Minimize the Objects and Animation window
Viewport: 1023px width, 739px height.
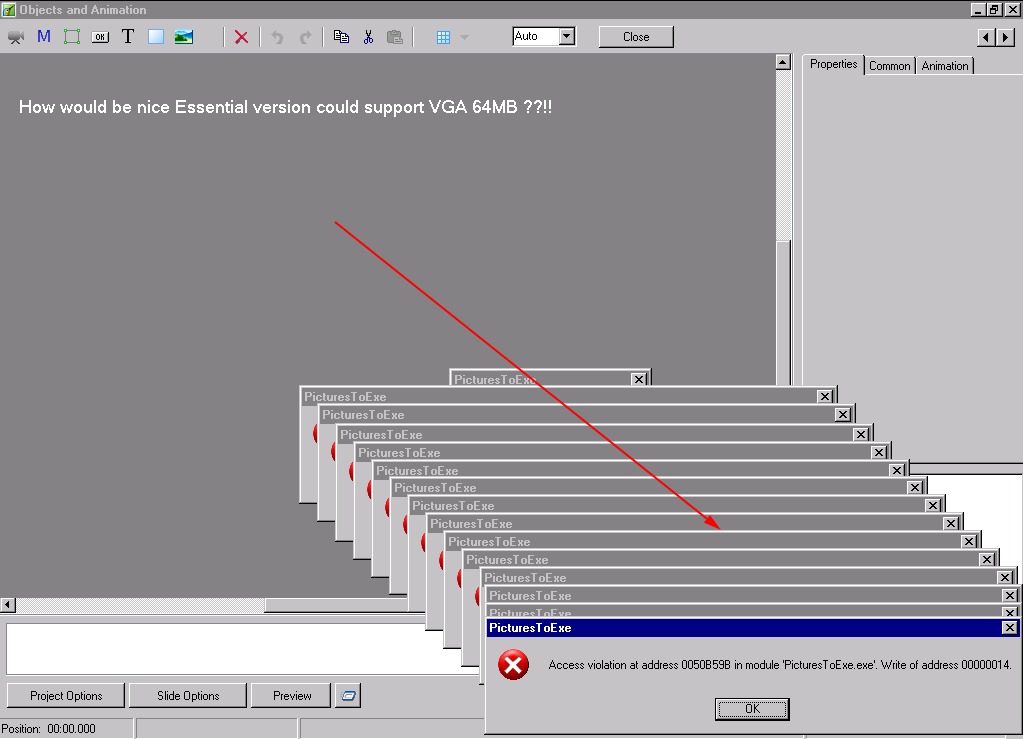tap(978, 9)
